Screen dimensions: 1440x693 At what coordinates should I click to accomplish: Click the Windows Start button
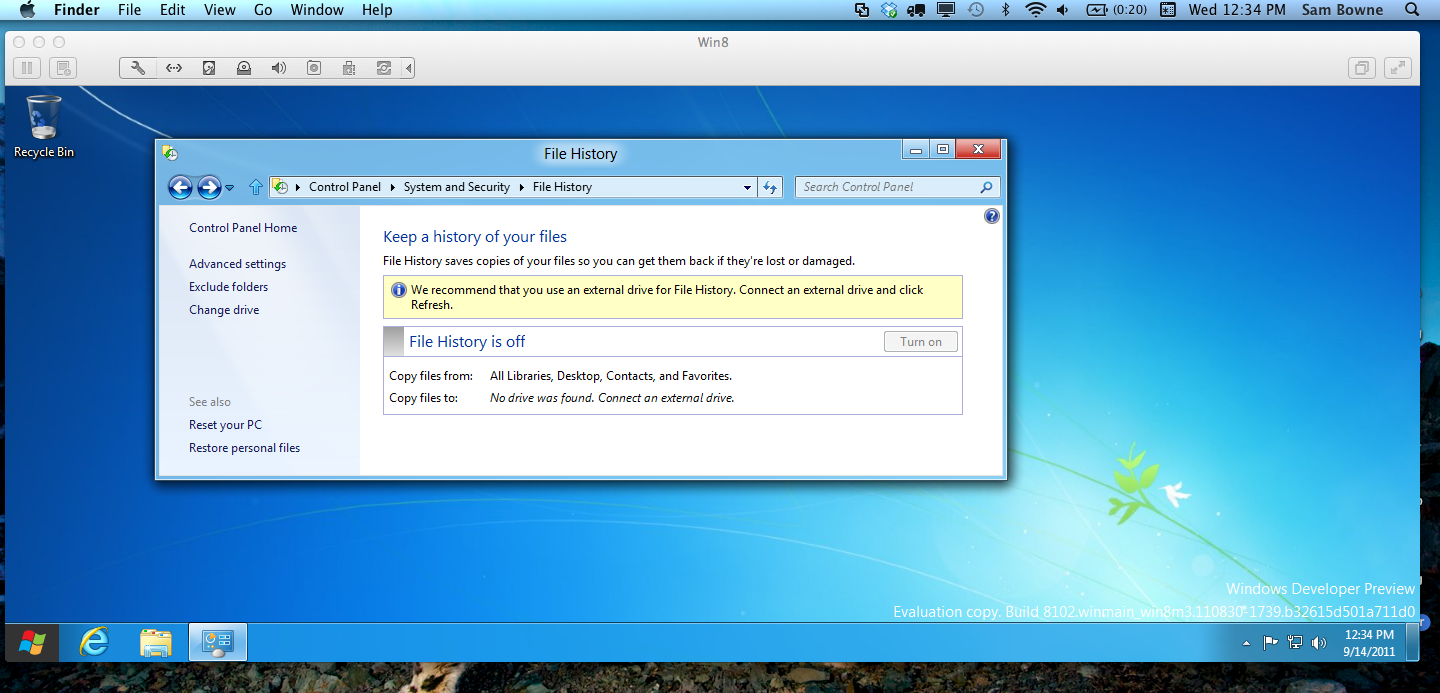(32, 642)
